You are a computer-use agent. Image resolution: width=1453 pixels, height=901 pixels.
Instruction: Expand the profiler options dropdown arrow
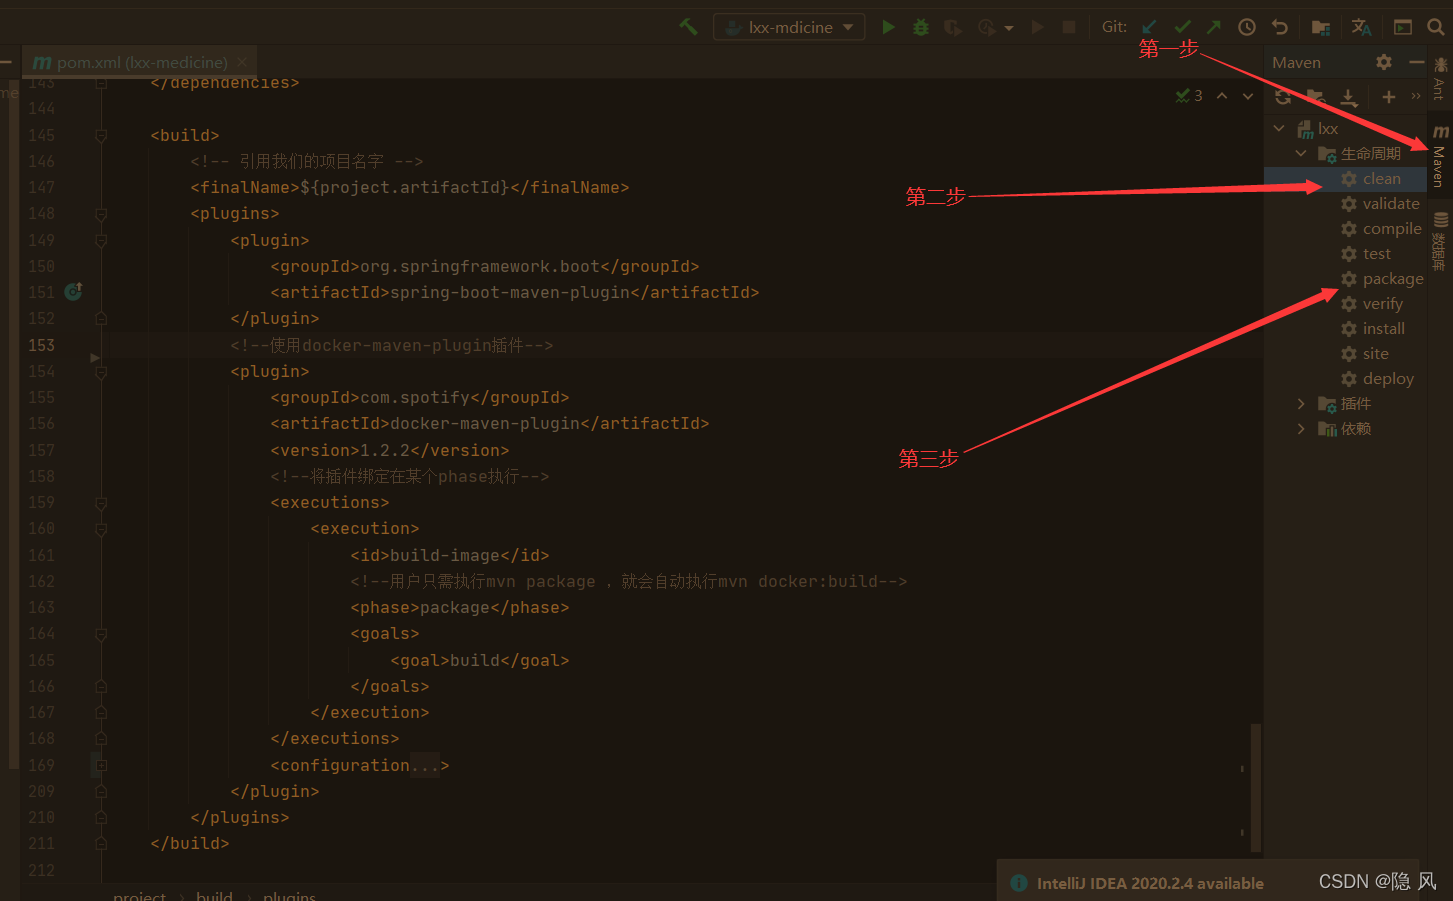pyautogui.click(x=1009, y=28)
